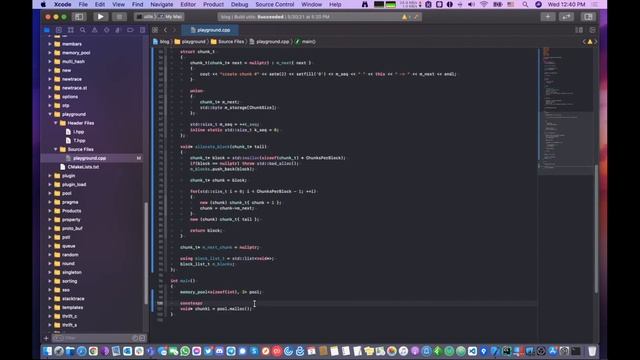
Task: Click Source Files in the jump bar
Action: (x=227, y=42)
